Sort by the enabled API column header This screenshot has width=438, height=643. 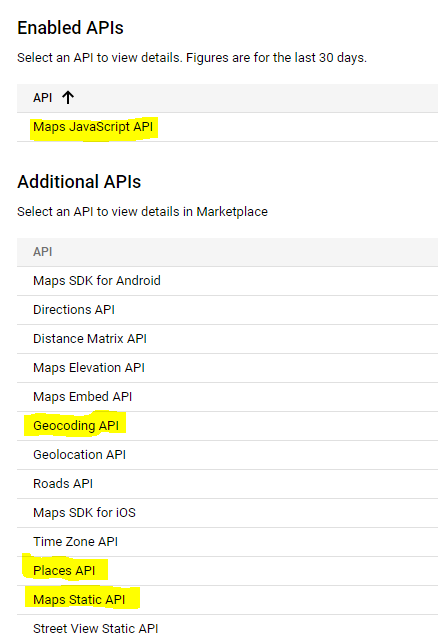[x=43, y=98]
